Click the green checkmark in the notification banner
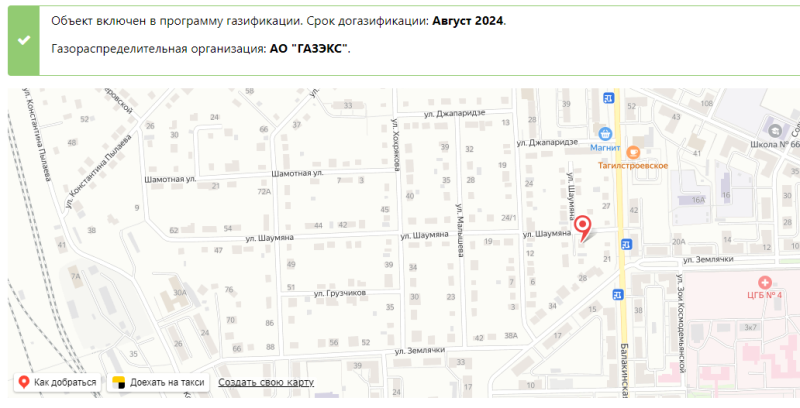800x408 pixels. pos(23,39)
